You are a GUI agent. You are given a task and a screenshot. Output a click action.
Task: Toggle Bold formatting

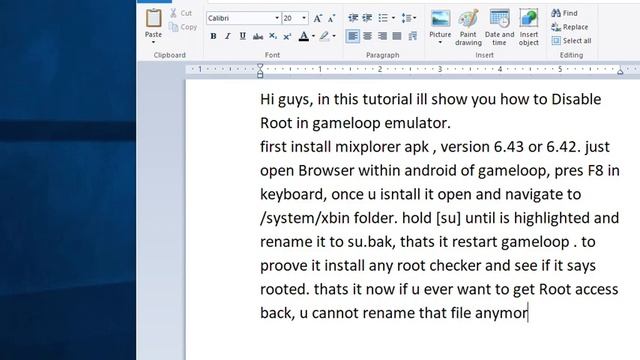pyautogui.click(x=213, y=36)
